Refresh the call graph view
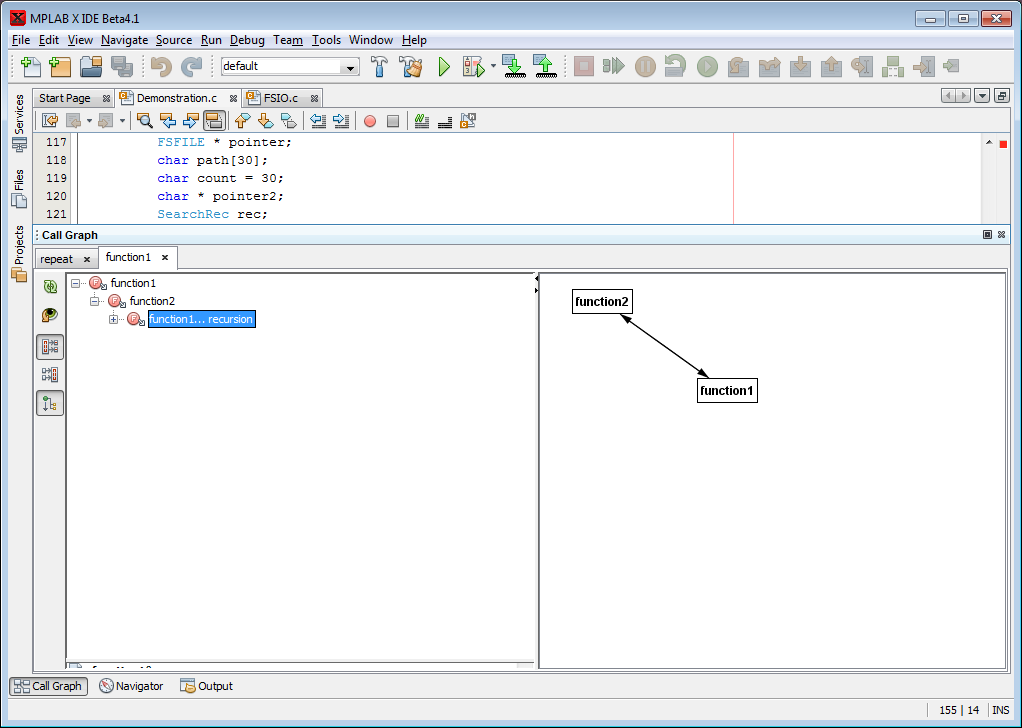This screenshot has width=1022, height=728. (49, 286)
